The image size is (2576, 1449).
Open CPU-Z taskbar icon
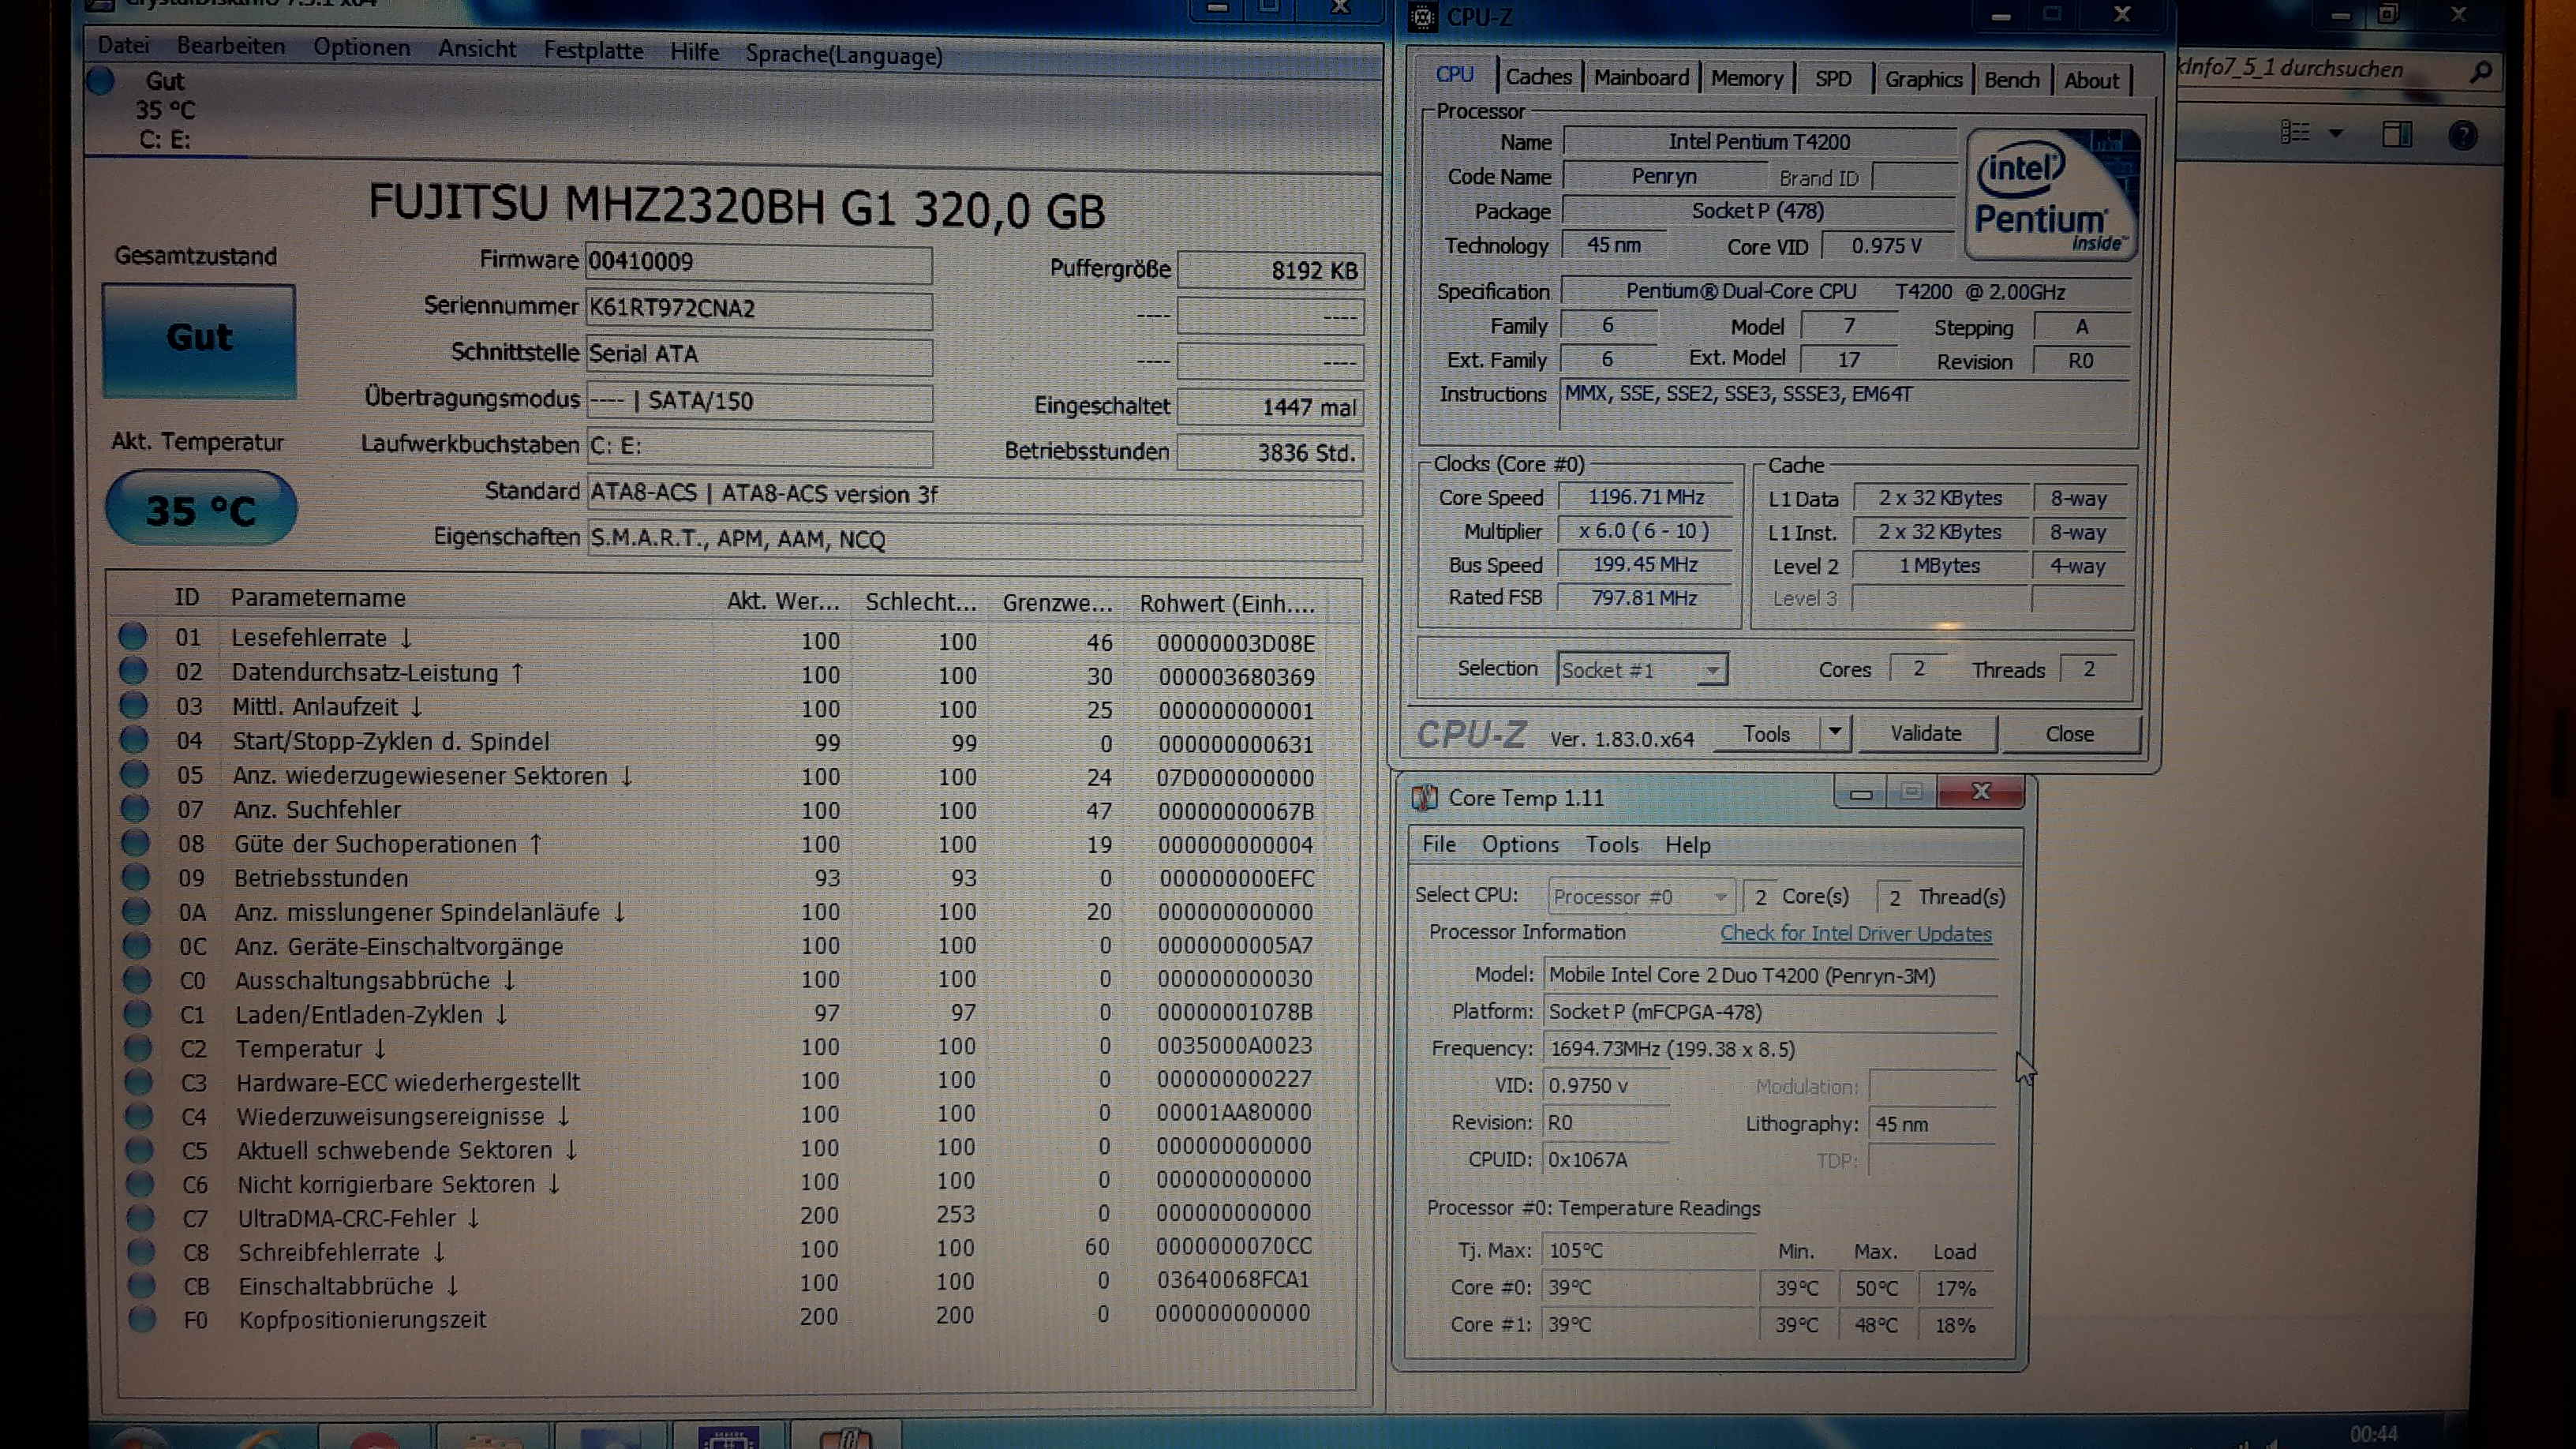tap(728, 1438)
